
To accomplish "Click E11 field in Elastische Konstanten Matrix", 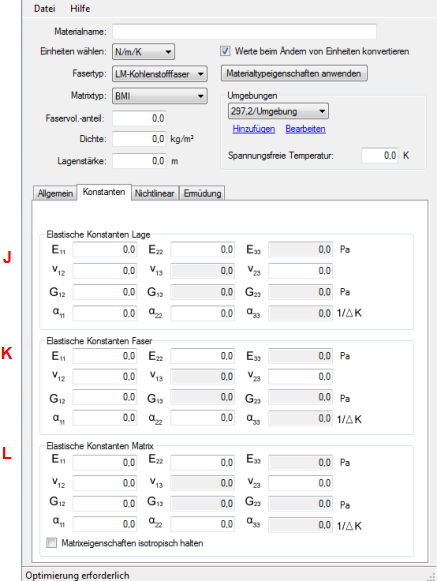I will pyautogui.click(x=105, y=462).
